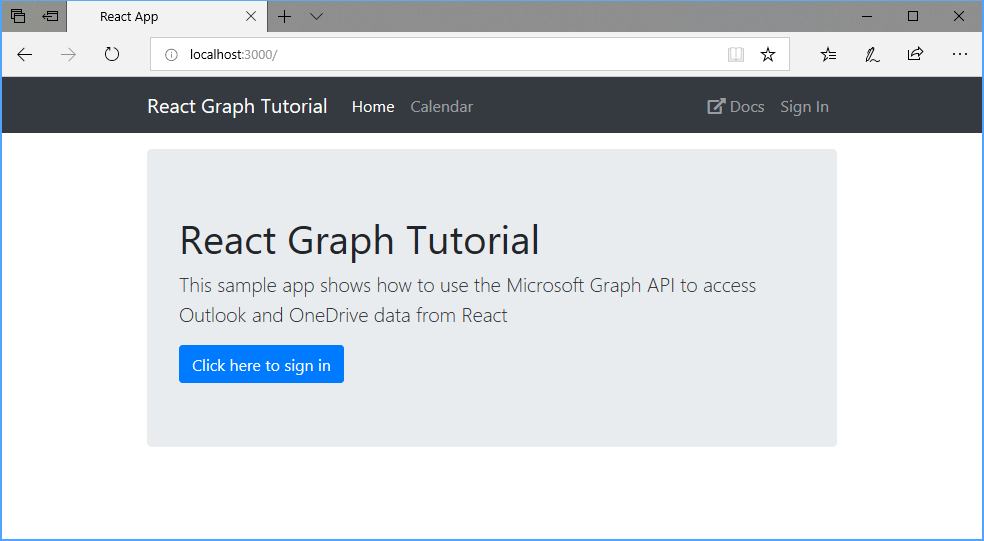Viewport: 984px width, 541px height.
Task: Click the Sign In nav link
Action: 805,107
